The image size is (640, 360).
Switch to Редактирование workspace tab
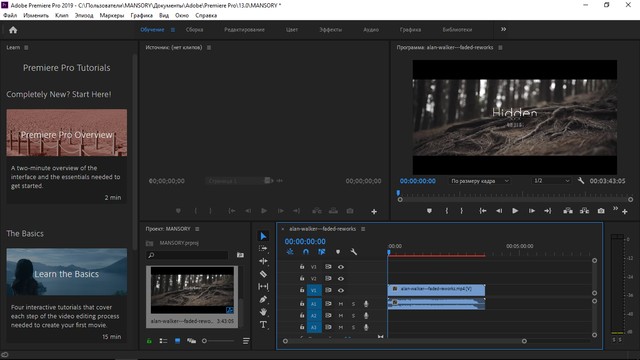[x=244, y=30]
